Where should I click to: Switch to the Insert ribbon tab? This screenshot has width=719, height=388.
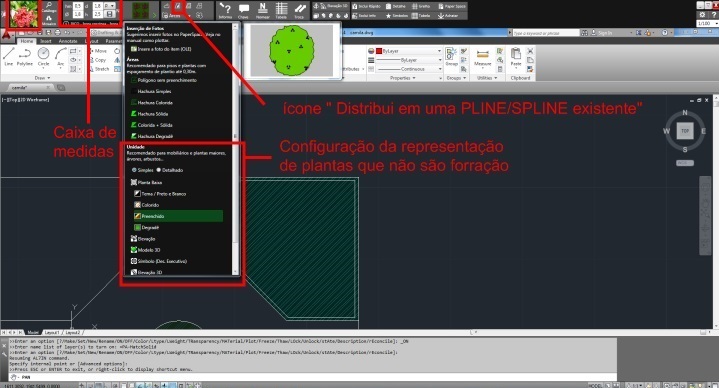[x=46, y=41]
